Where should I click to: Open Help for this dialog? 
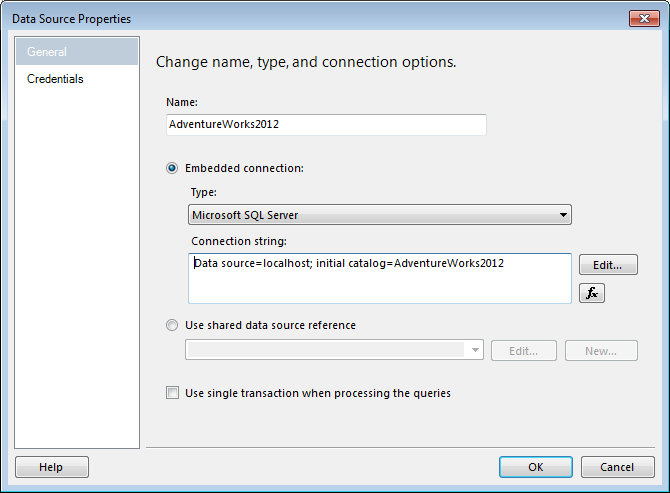point(51,467)
